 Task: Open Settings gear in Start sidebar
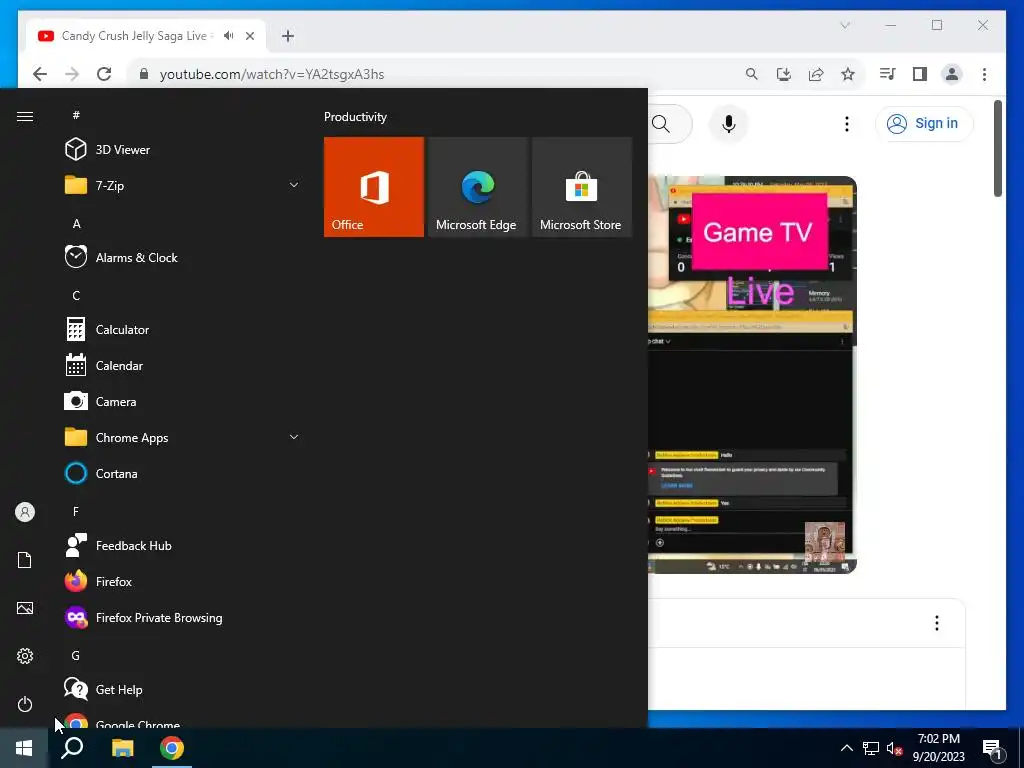point(25,656)
